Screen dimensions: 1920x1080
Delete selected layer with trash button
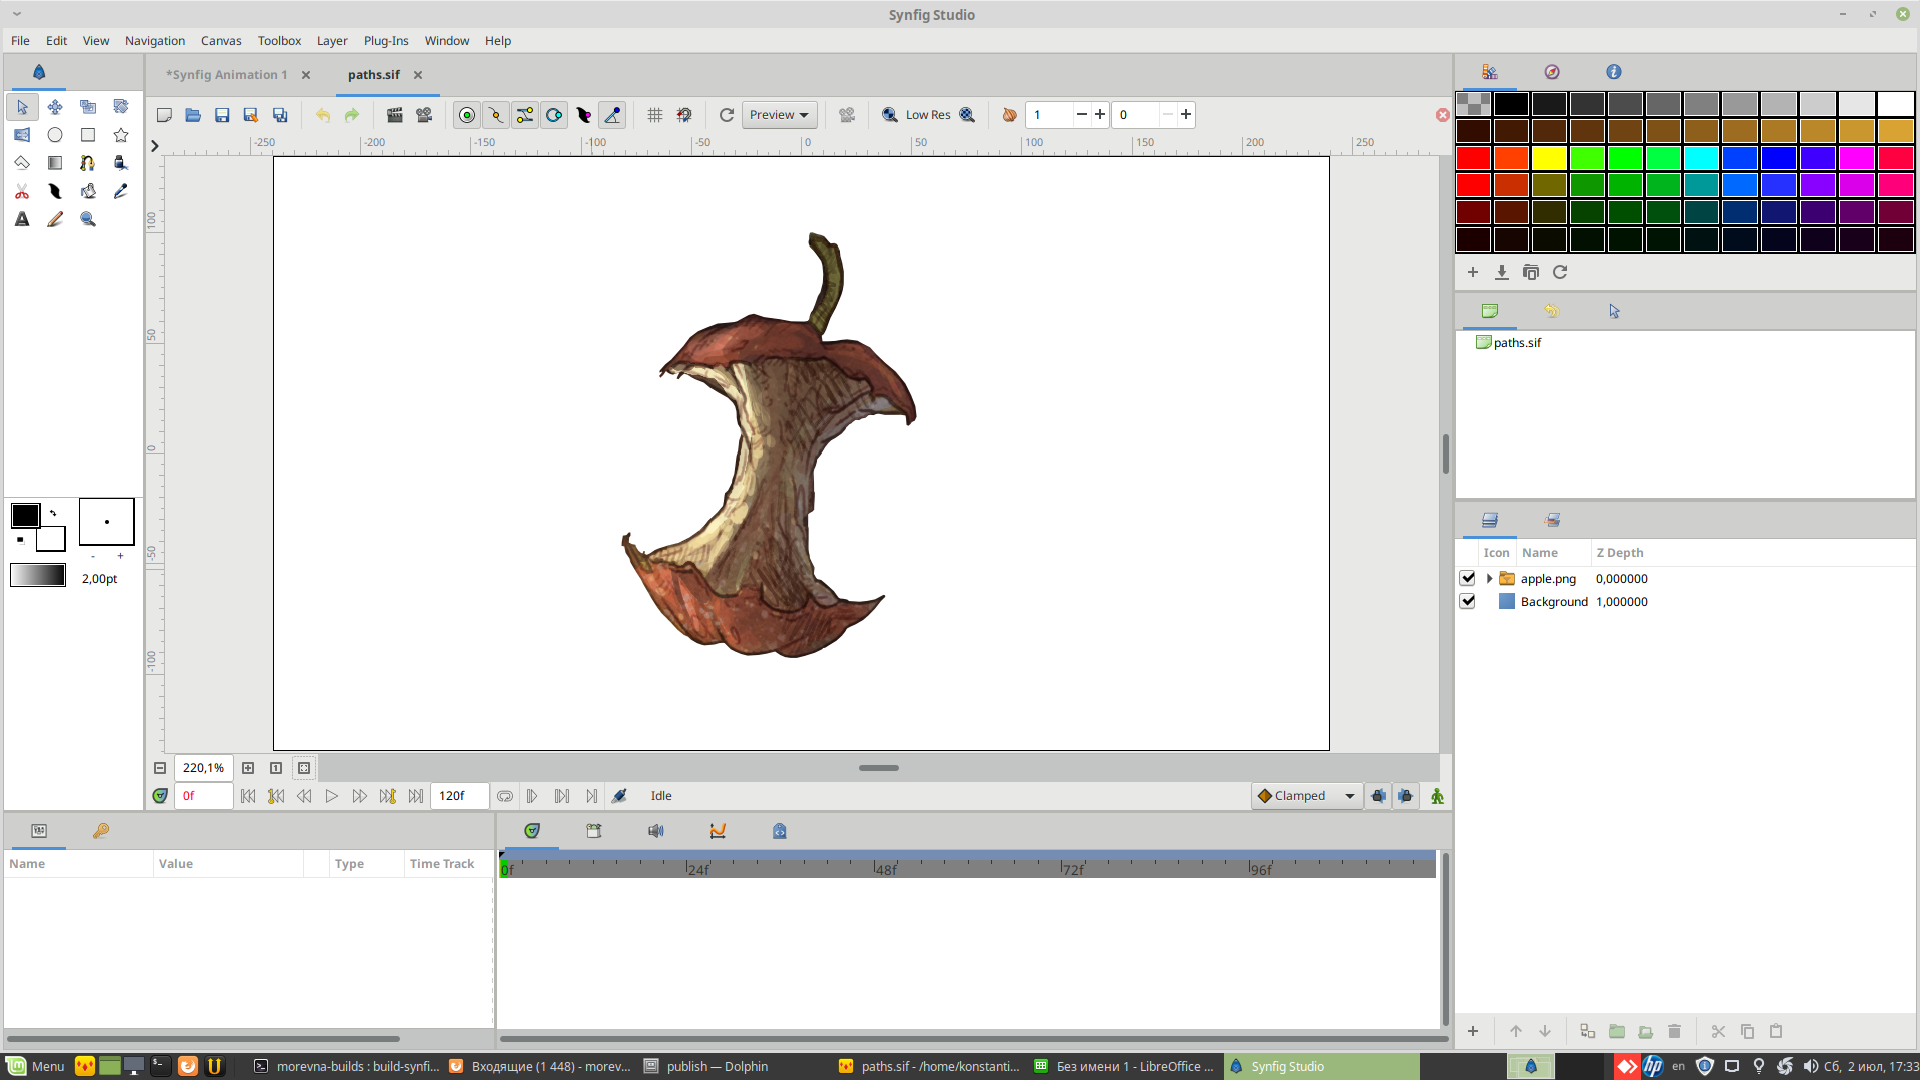point(1675,1031)
